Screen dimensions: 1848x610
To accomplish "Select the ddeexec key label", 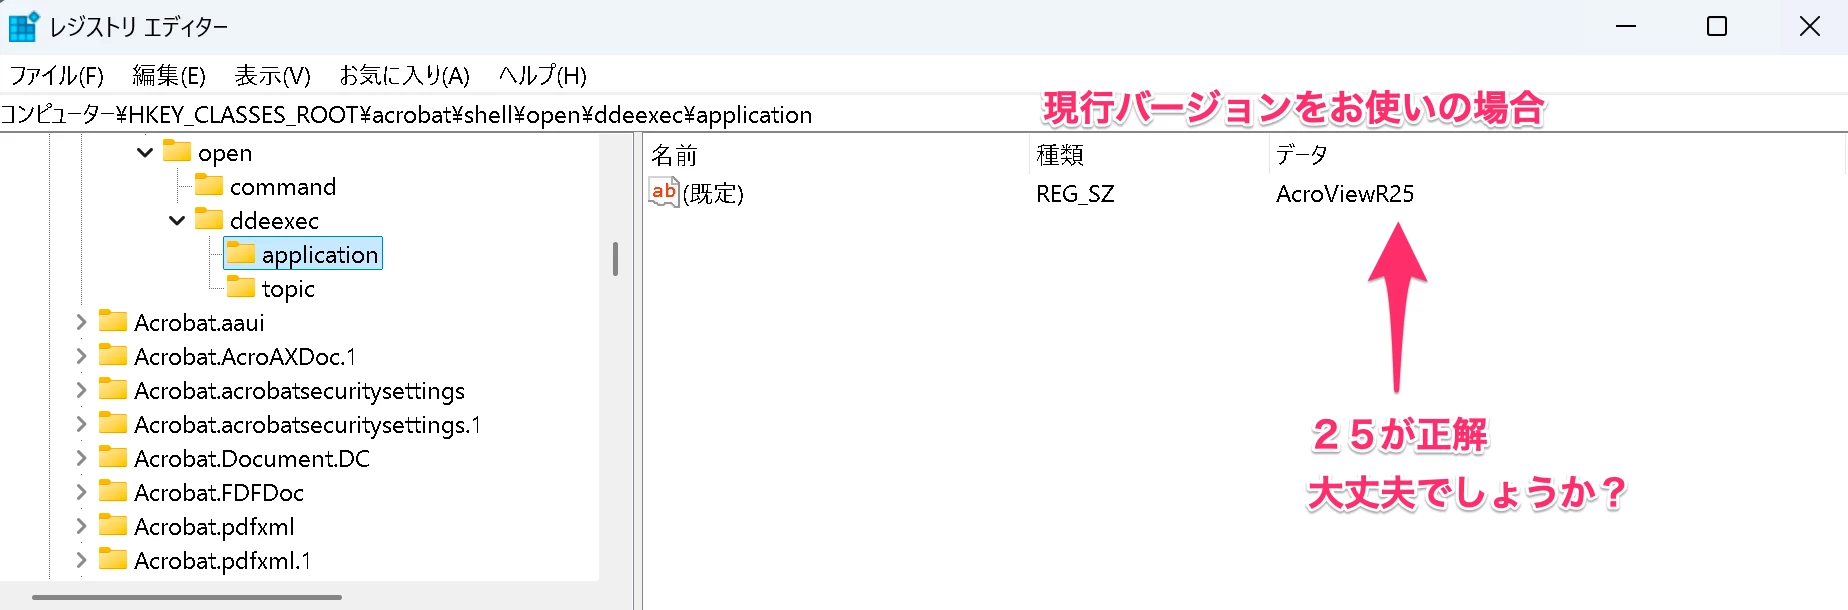I will click(274, 221).
